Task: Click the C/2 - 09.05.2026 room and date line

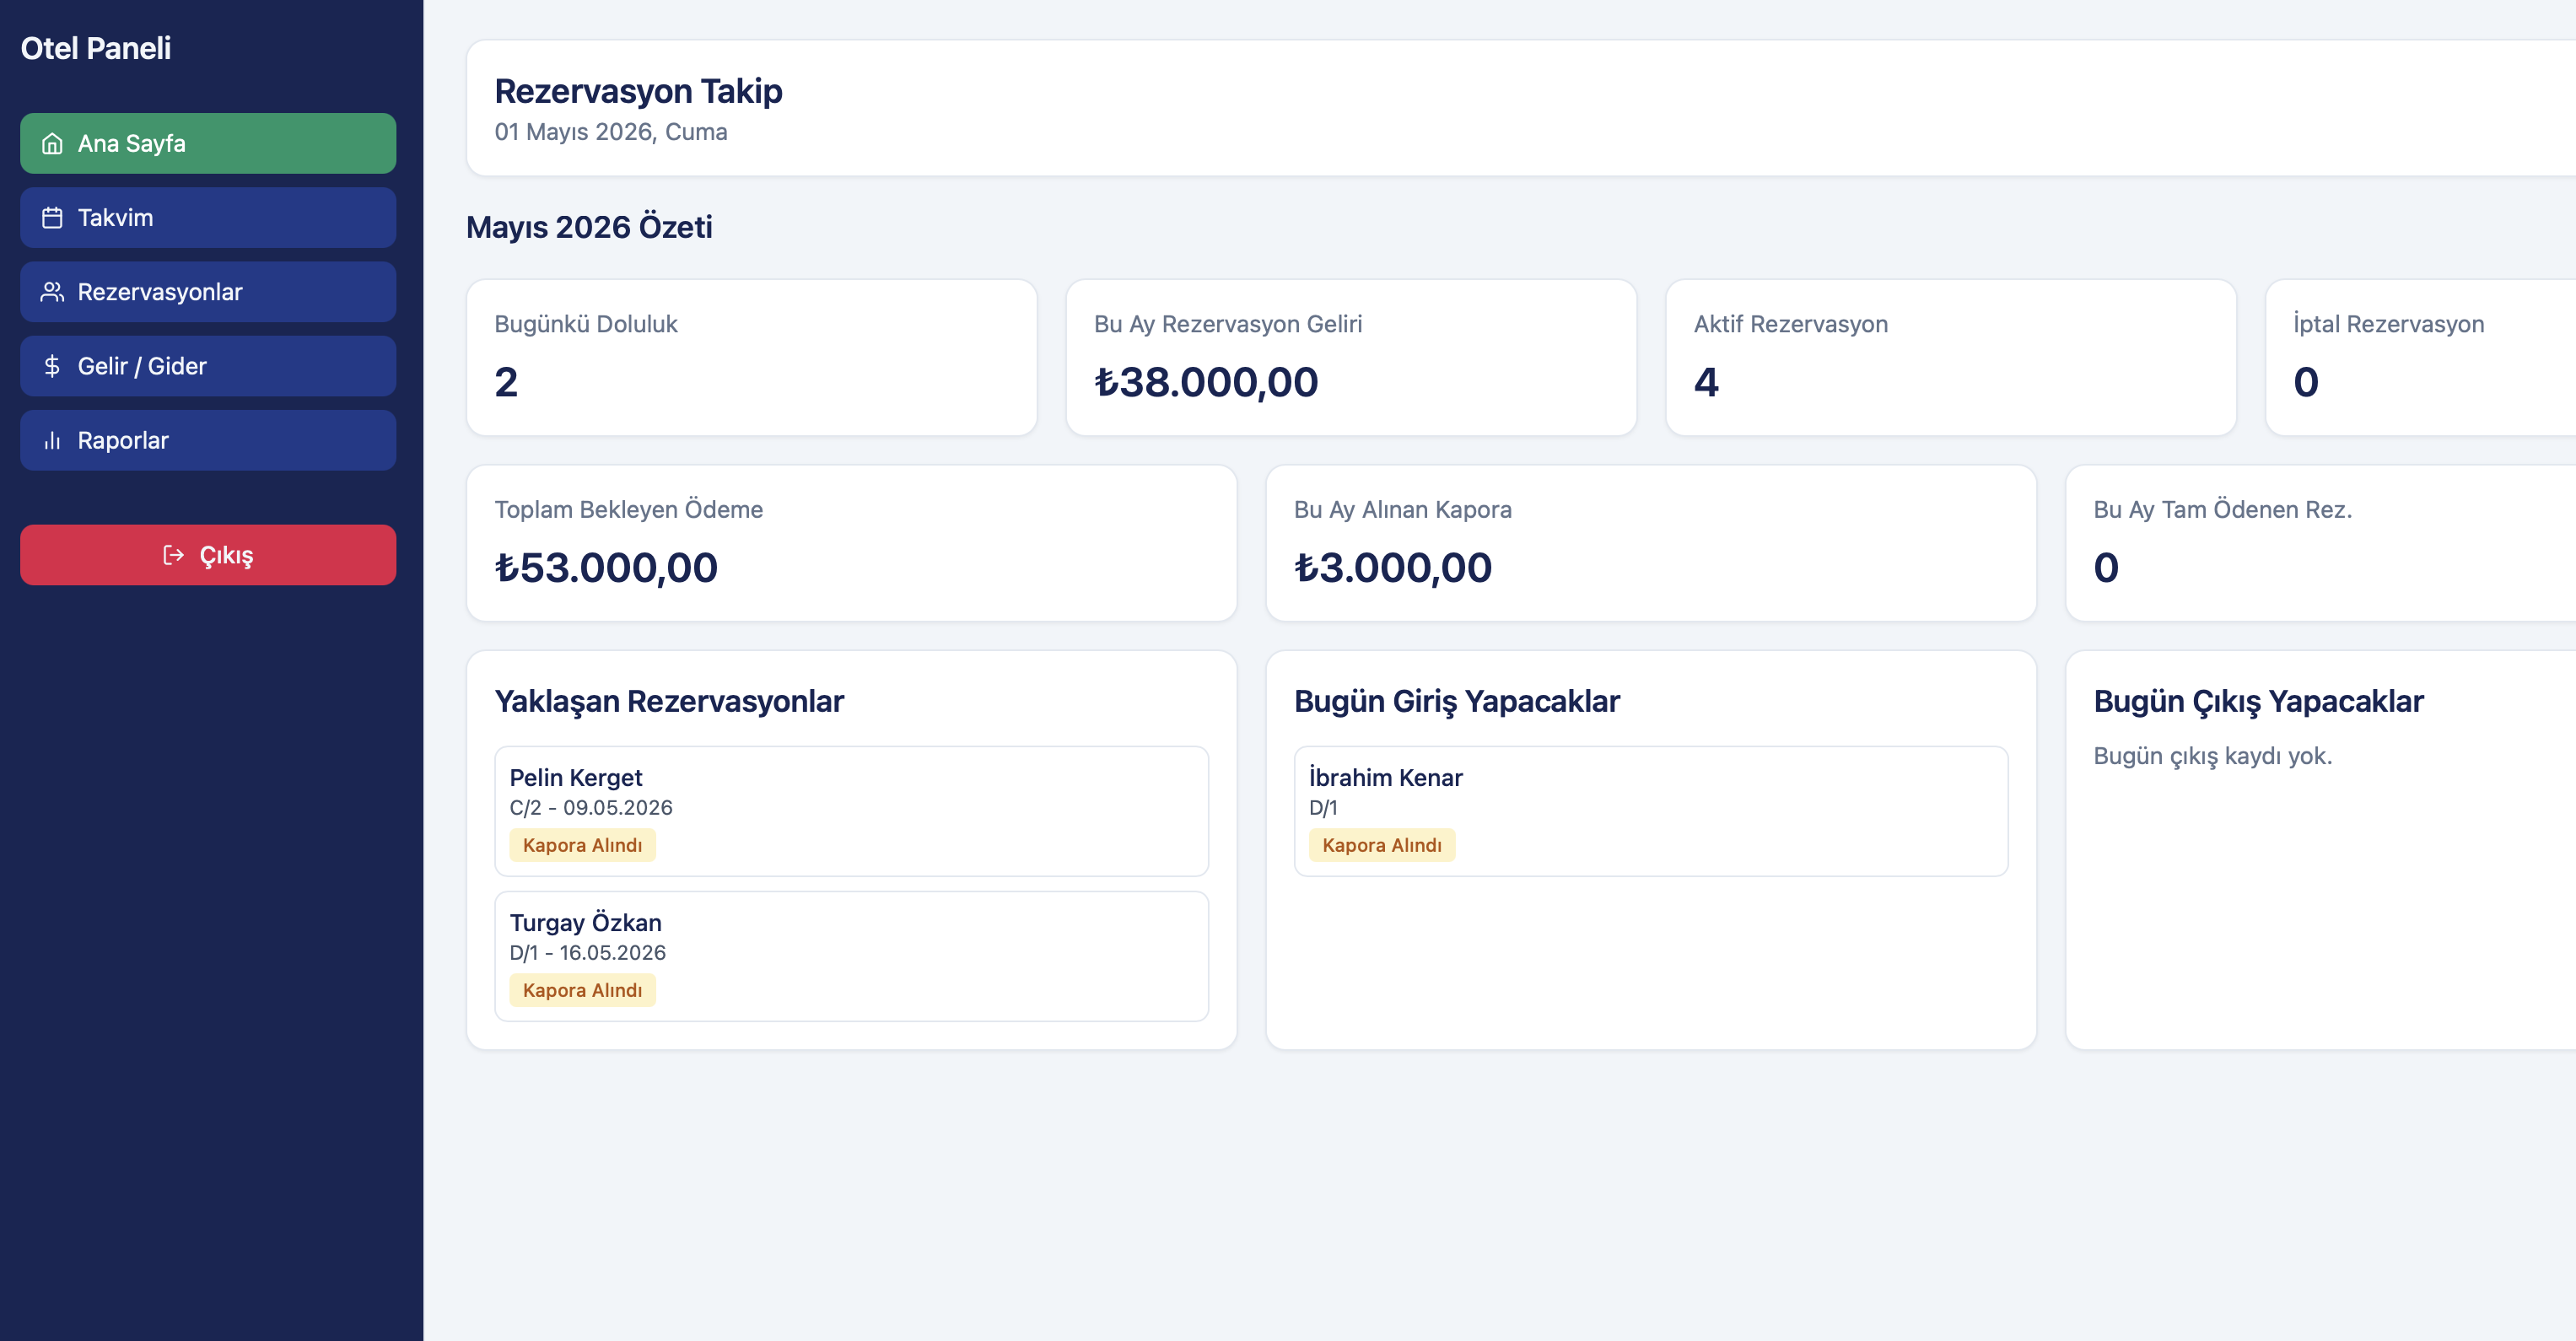Action: pos(591,808)
